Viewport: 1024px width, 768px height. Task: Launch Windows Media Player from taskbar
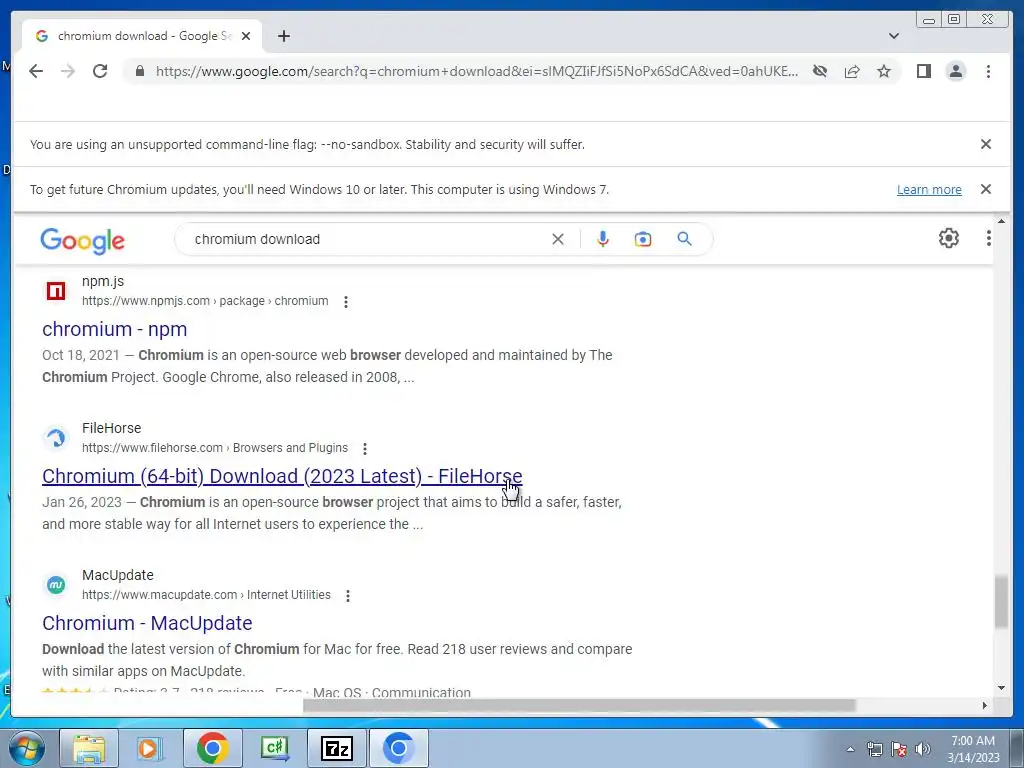point(150,748)
